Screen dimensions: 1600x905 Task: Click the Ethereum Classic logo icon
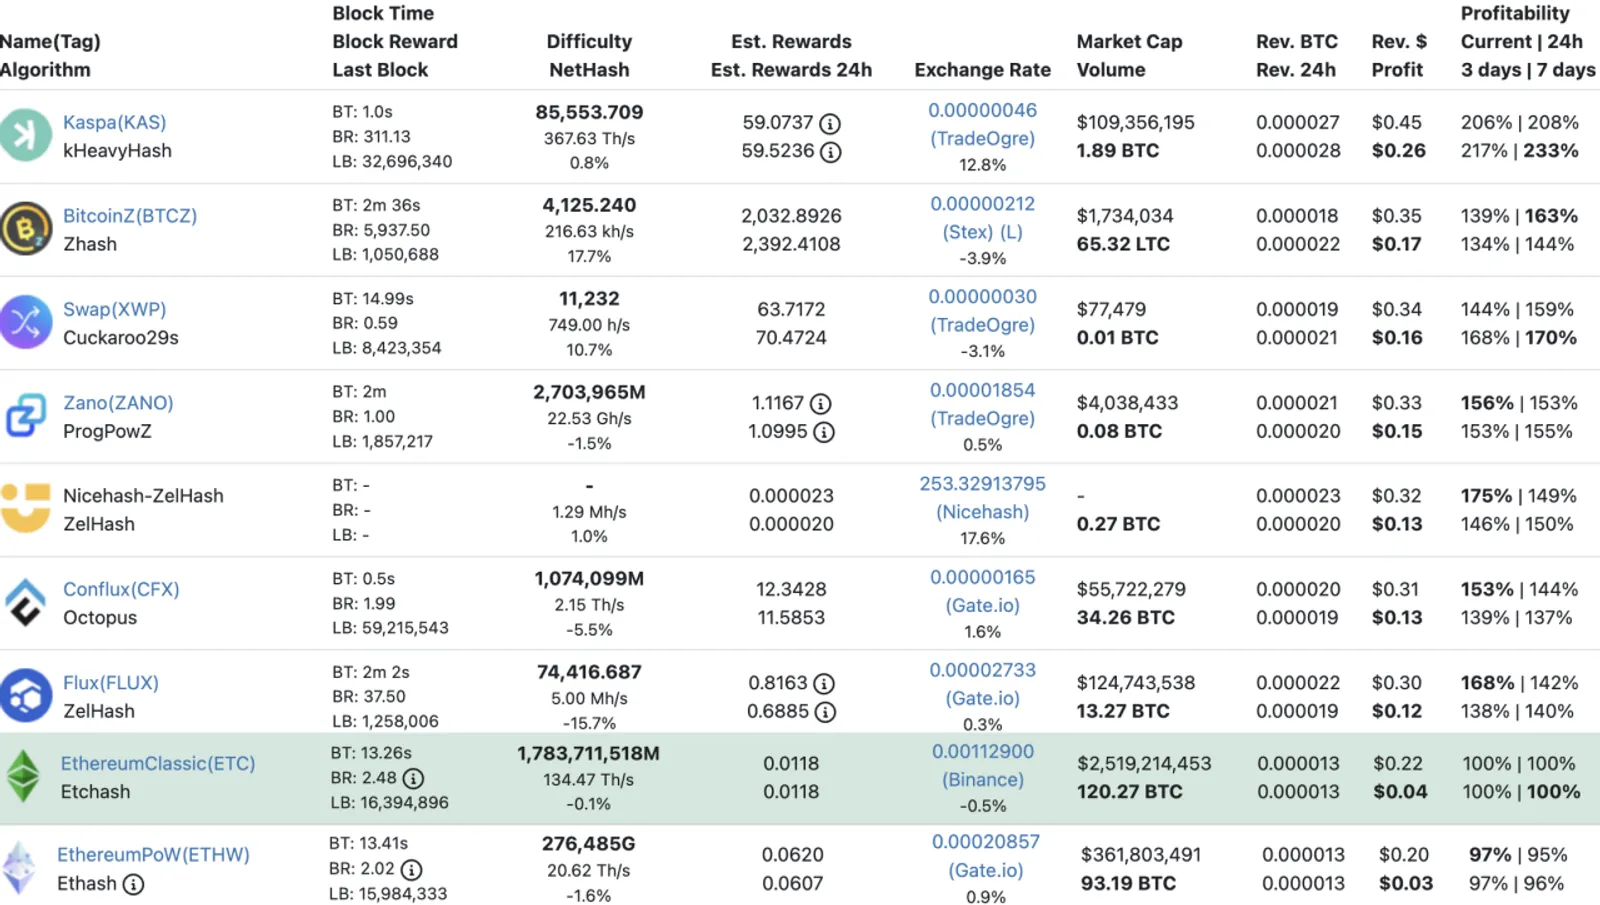click(x=23, y=777)
